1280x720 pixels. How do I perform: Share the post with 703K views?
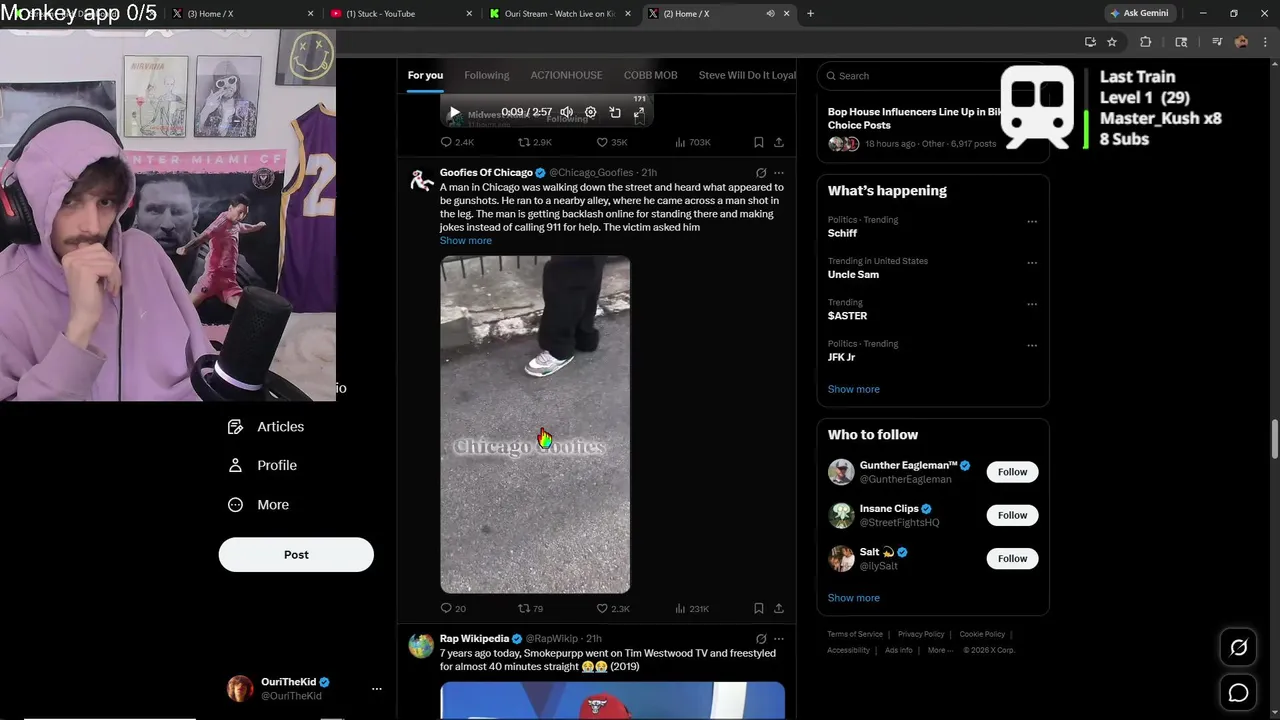click(779, 142)
